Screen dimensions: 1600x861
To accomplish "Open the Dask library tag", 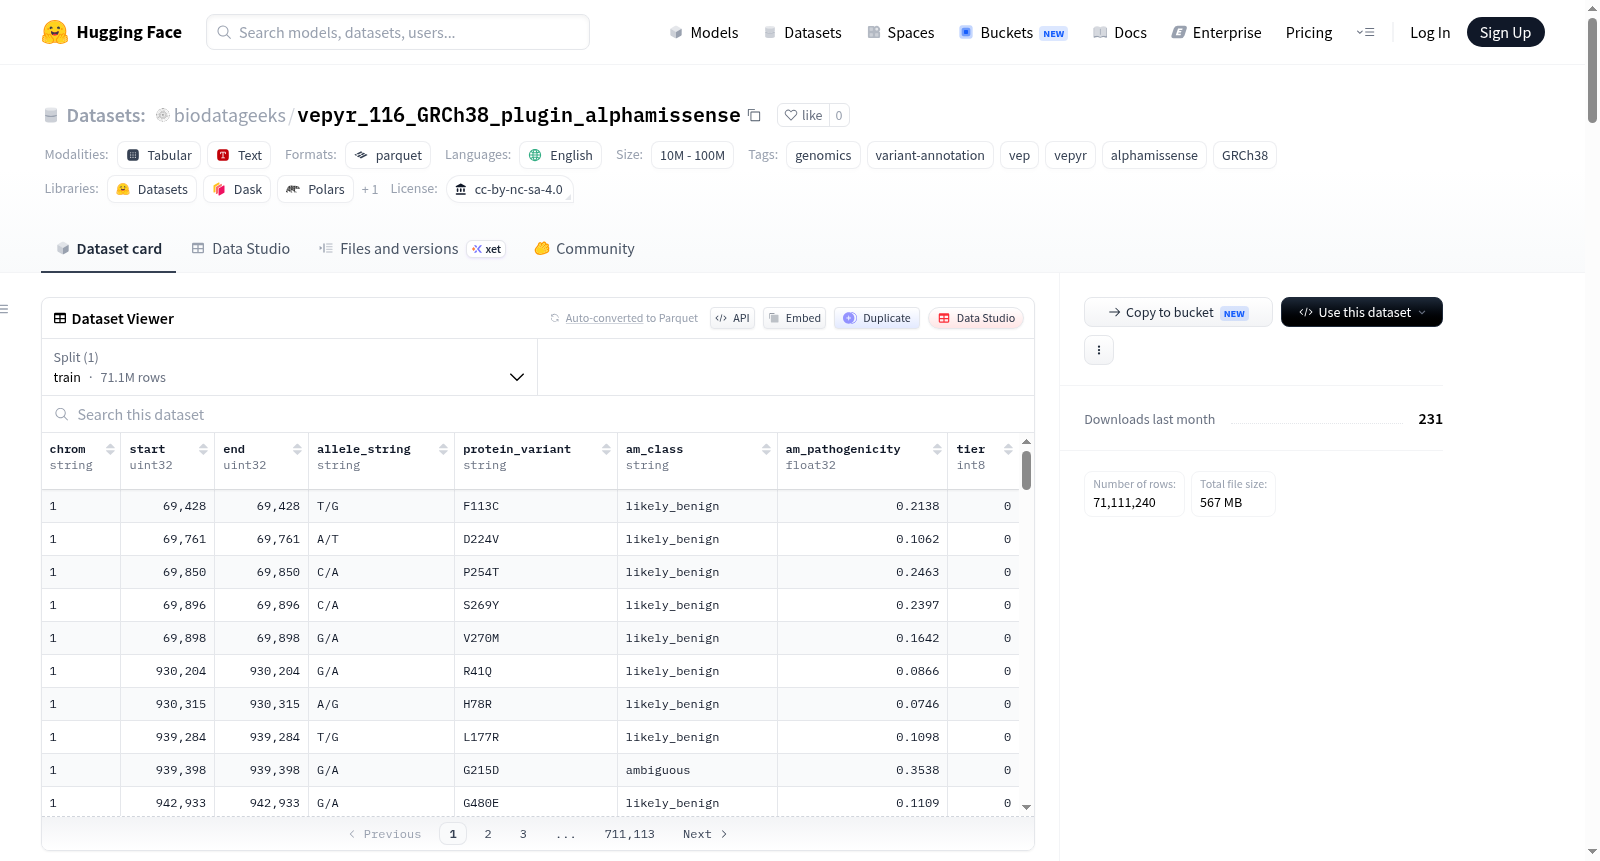I will click(237, 189).
